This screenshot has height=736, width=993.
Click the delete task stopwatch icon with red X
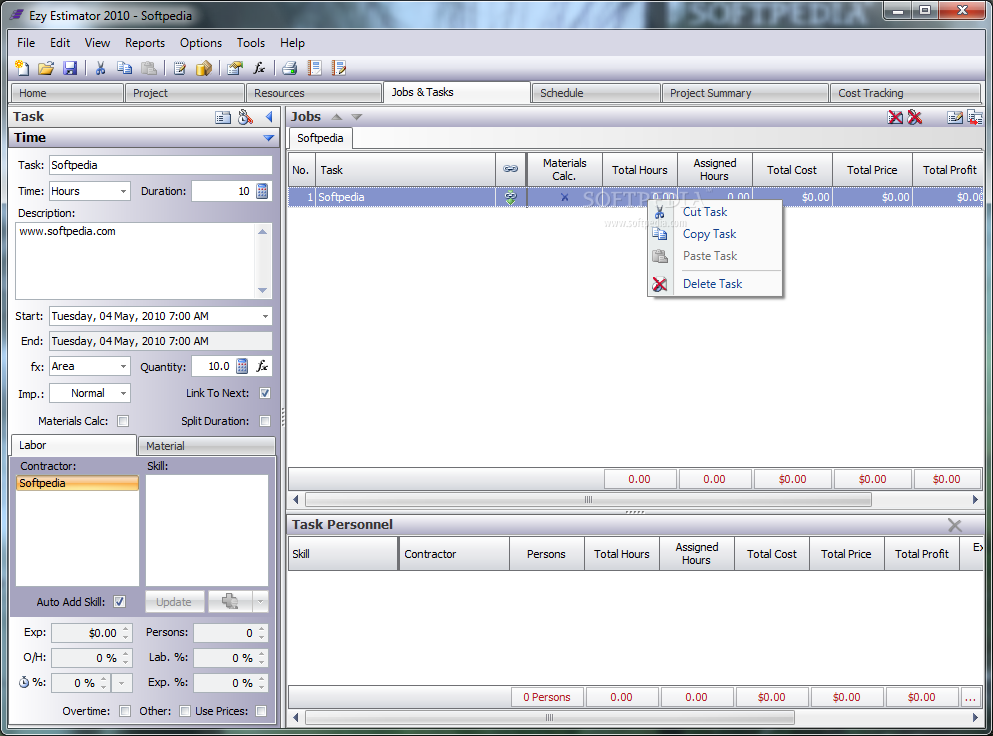[914, 117]
